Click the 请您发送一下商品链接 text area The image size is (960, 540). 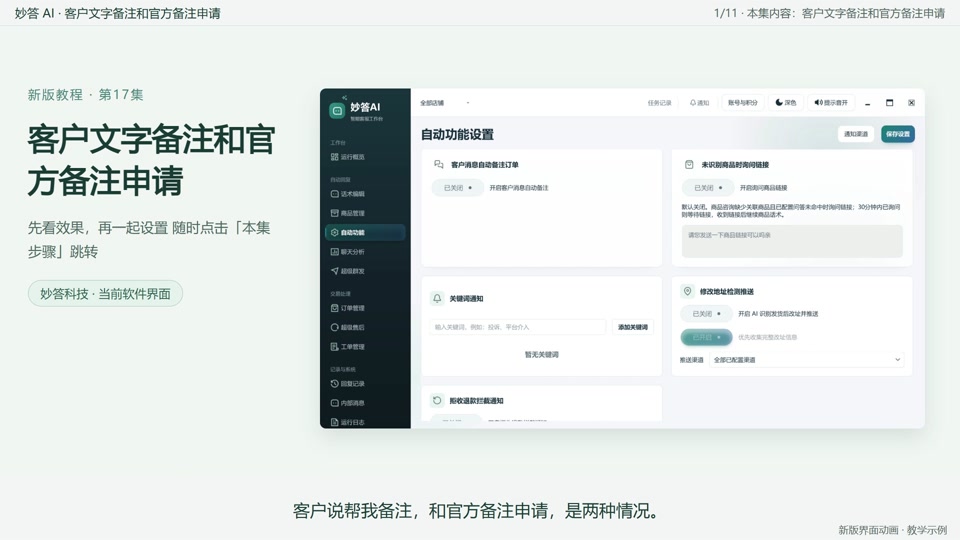[x=792, y=241]
